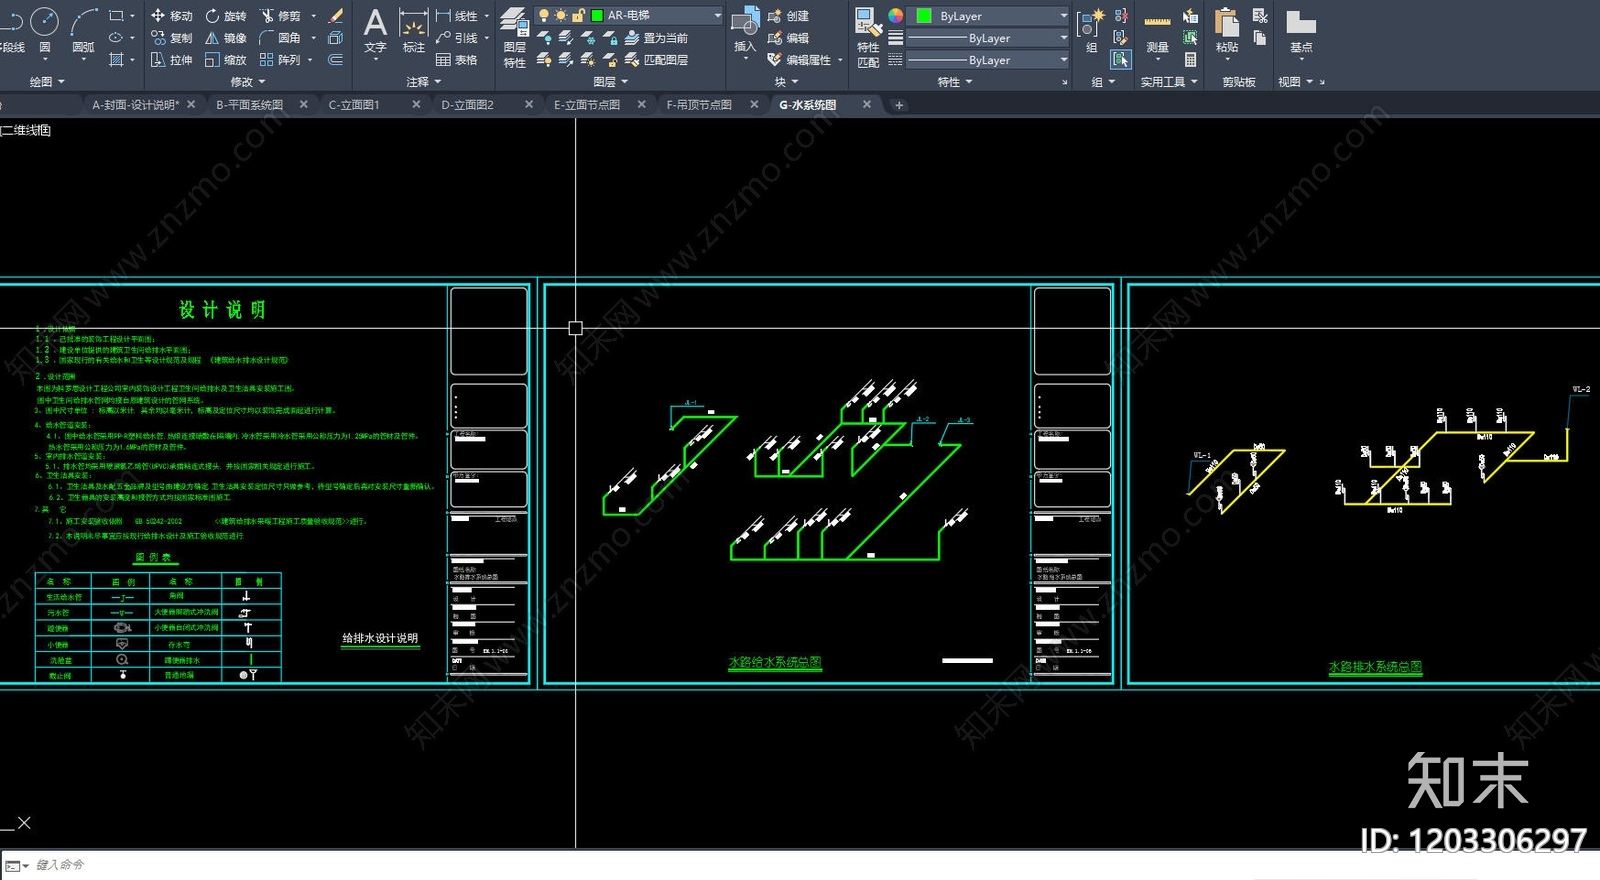Add a new drawing tab with plus

pos(899,104)
